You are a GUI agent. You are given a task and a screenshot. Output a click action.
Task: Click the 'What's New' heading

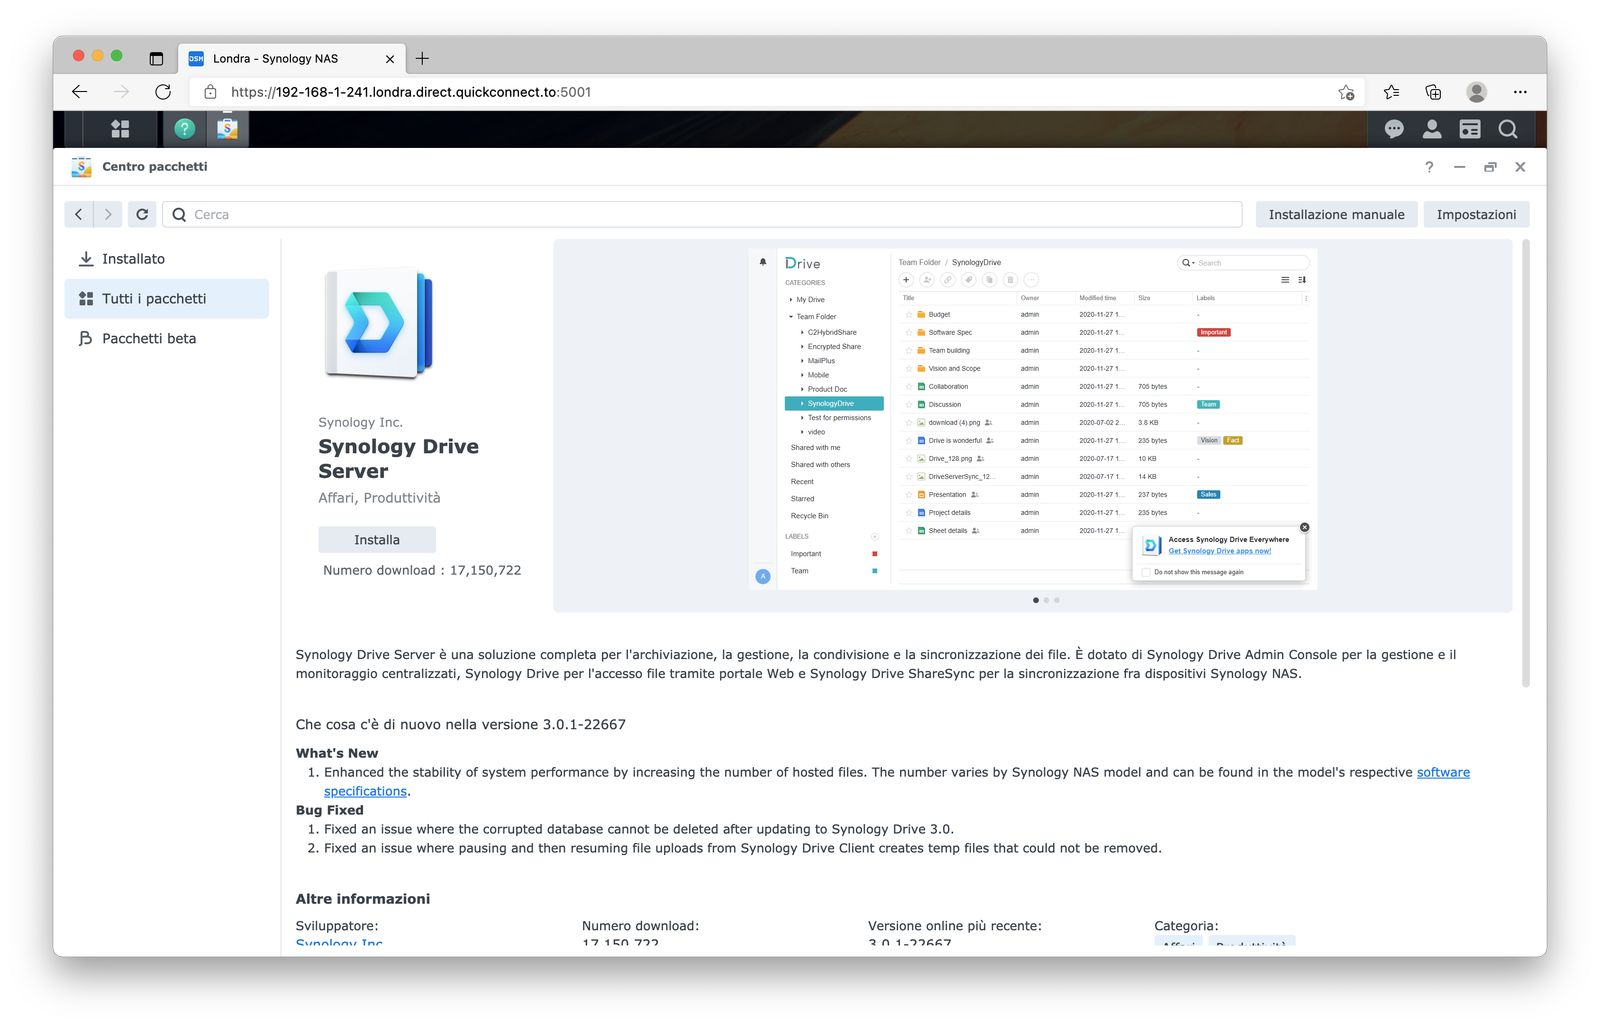pyautogui.click(x=337, y=754)
